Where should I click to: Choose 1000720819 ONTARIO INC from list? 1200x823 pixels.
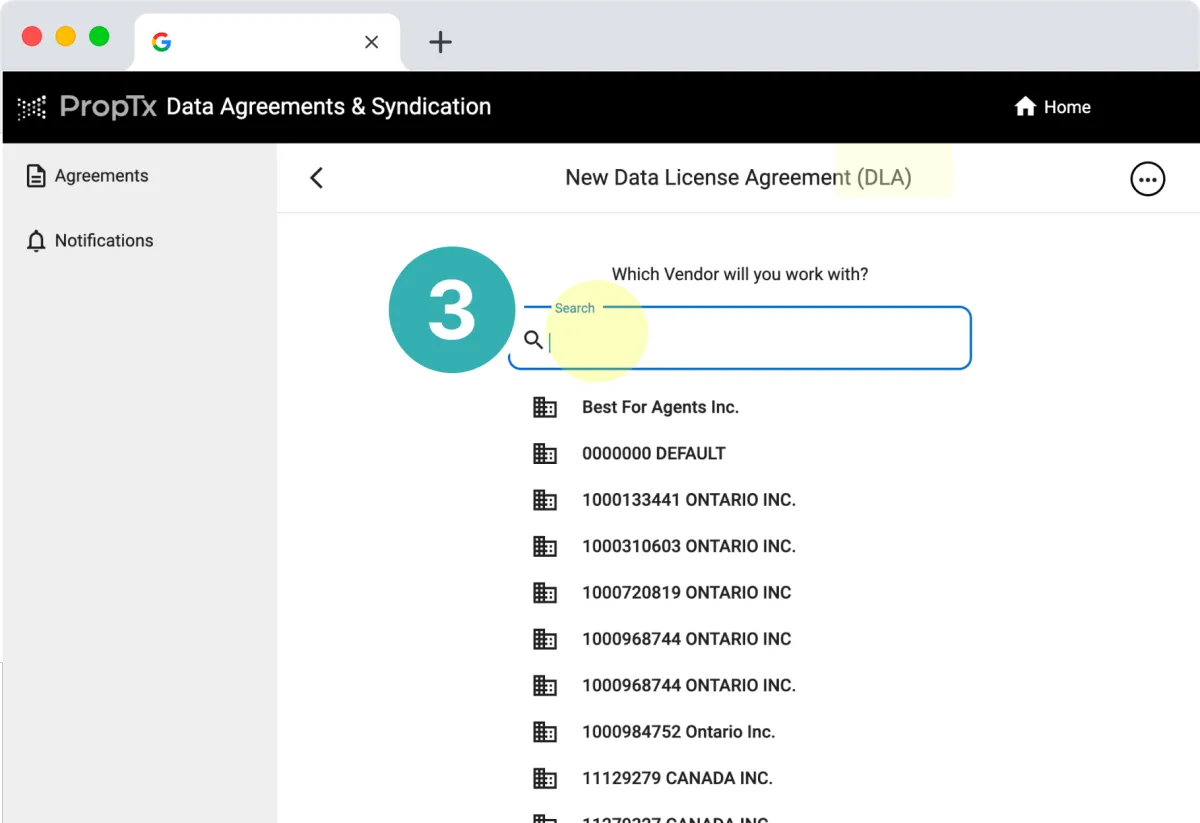point(686,592)
